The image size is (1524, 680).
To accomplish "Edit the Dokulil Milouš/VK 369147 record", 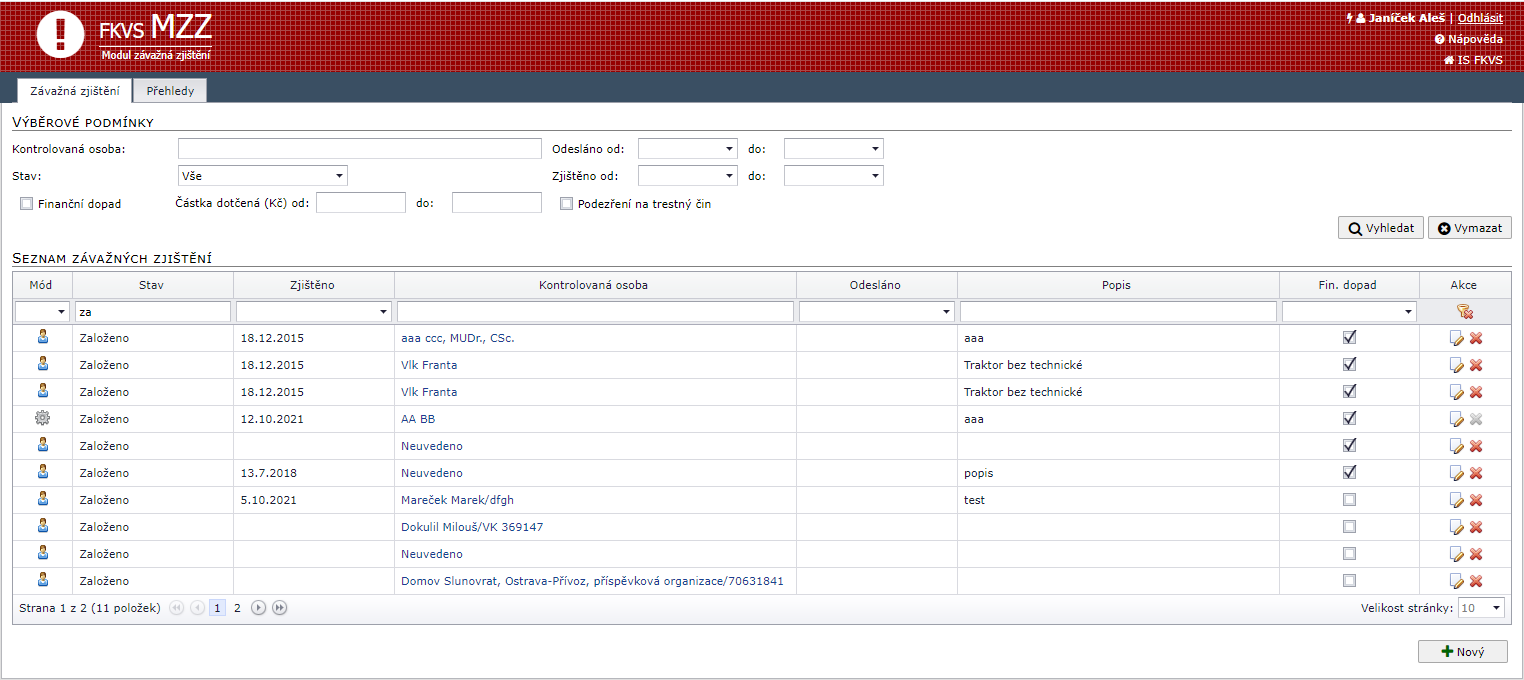I will [x=1457, y=527].
